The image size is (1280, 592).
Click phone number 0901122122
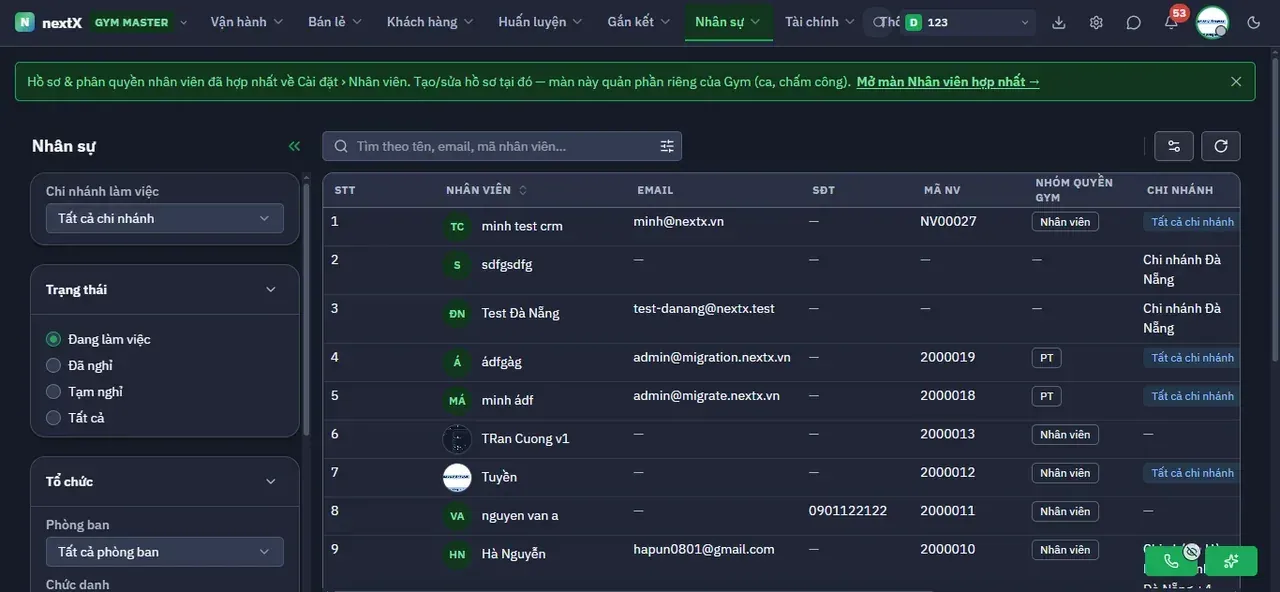(848, 511)
